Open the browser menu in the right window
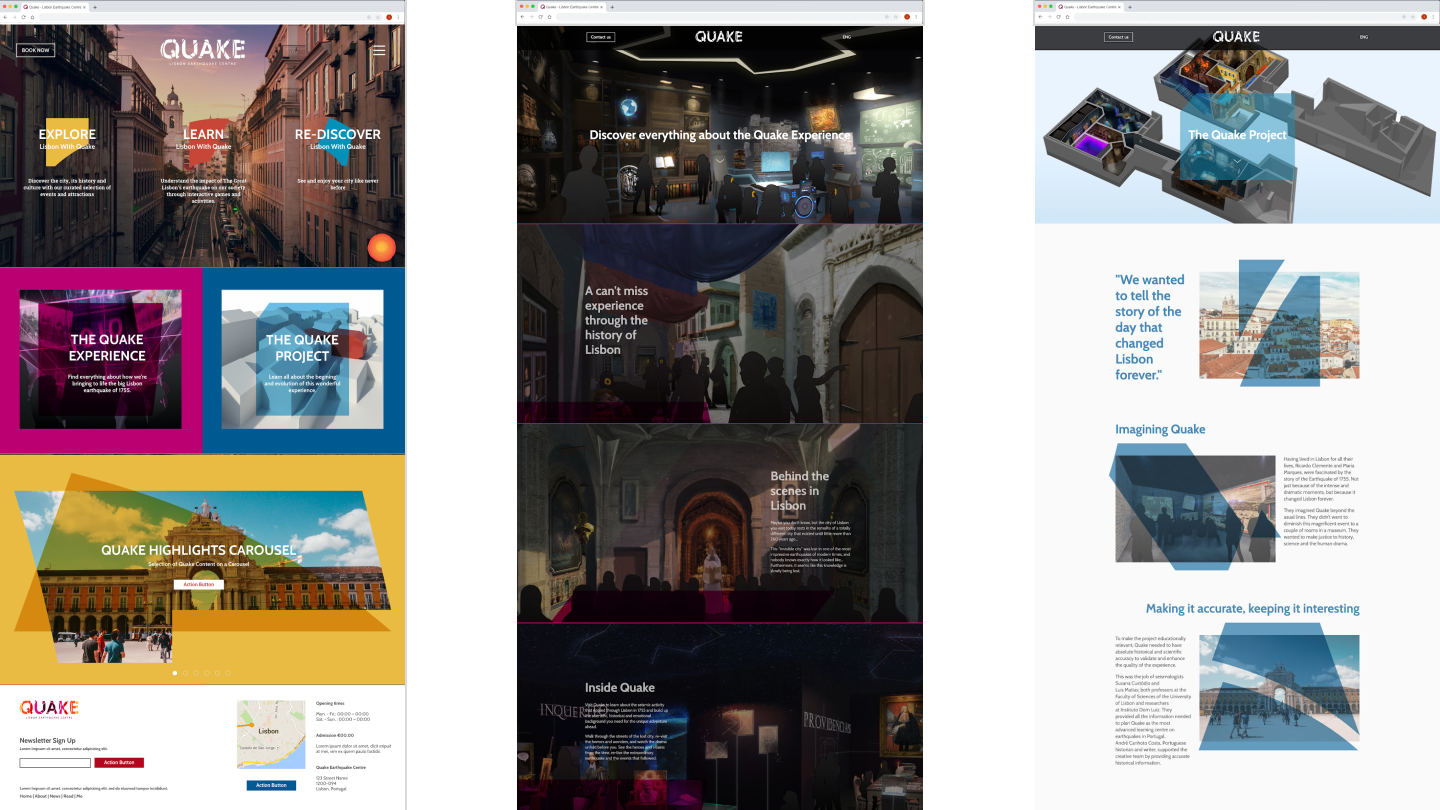Image resolution: width=1440 pixels, height=810 pixels. tap(1434, 17)
